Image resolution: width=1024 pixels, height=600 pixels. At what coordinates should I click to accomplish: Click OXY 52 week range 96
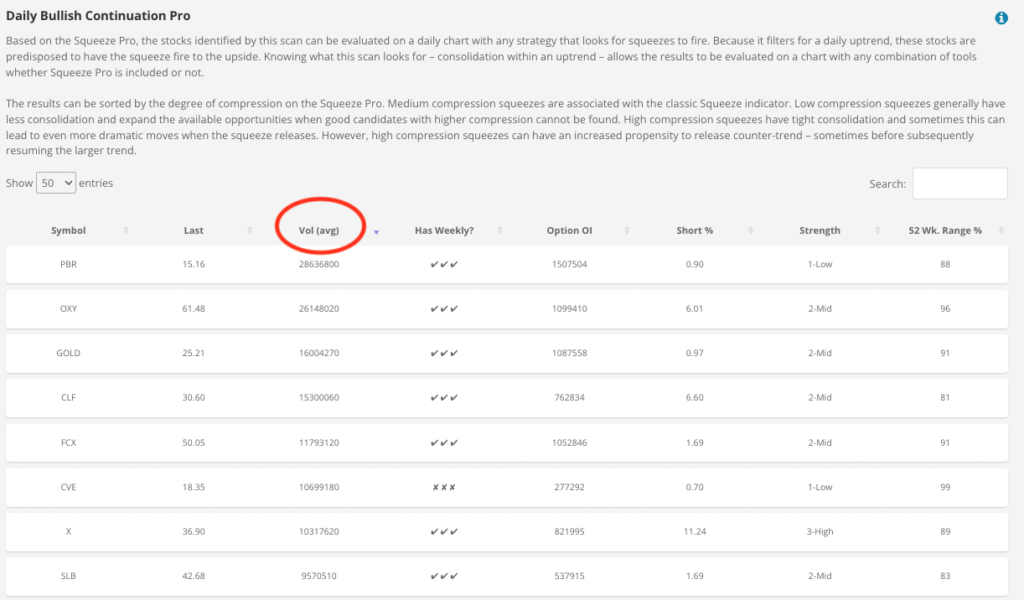[945, 309]
